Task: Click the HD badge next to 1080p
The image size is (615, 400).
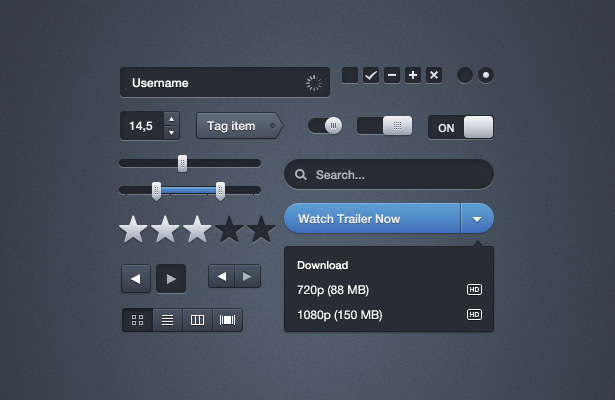Action: click(474, 315)
